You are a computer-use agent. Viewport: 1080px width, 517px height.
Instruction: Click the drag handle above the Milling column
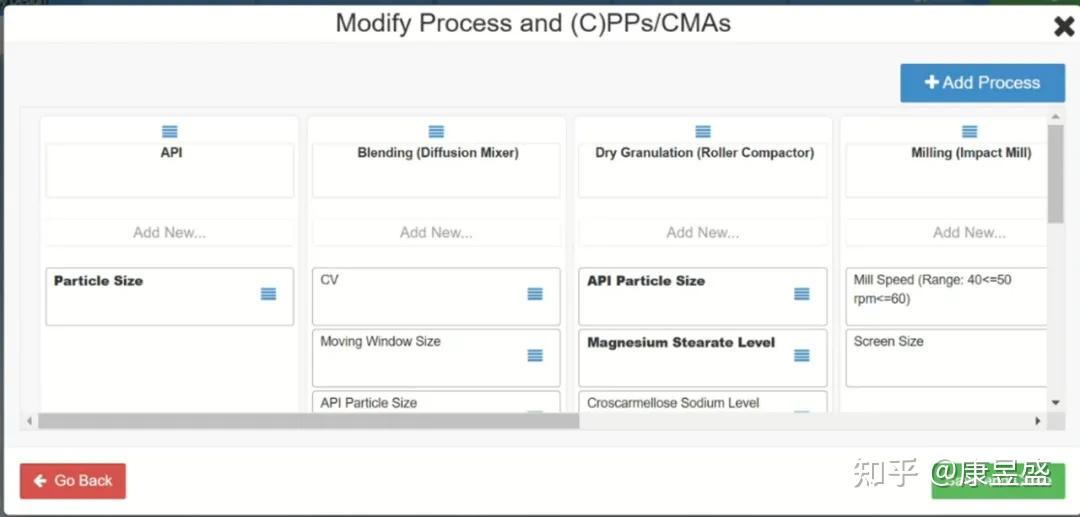point(969,132)
